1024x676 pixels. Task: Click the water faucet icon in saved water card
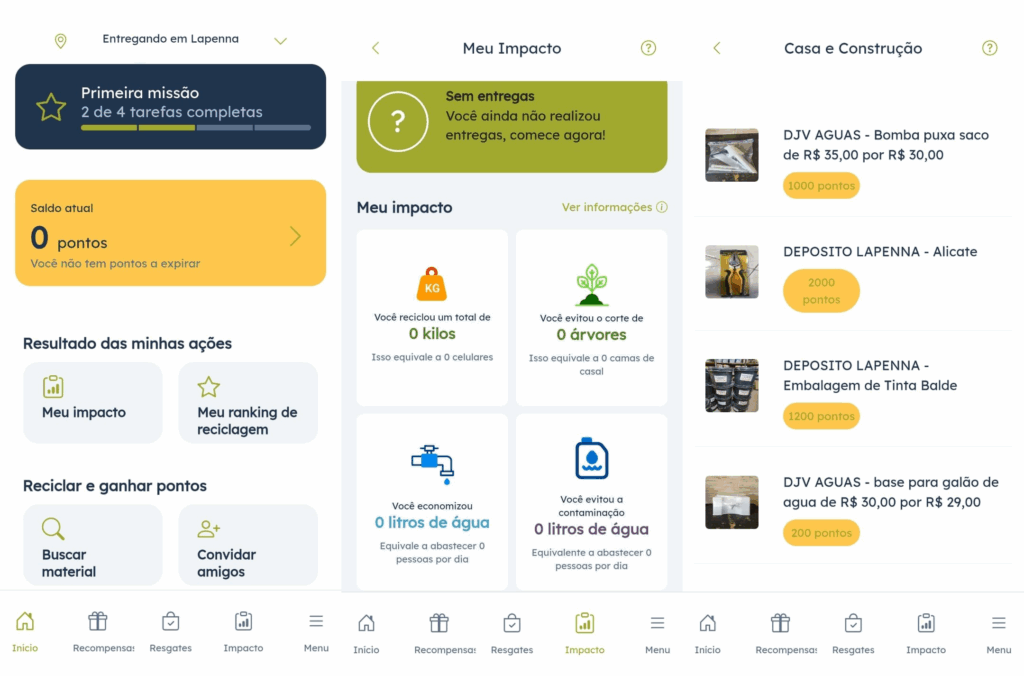click(x=432, y=463)
